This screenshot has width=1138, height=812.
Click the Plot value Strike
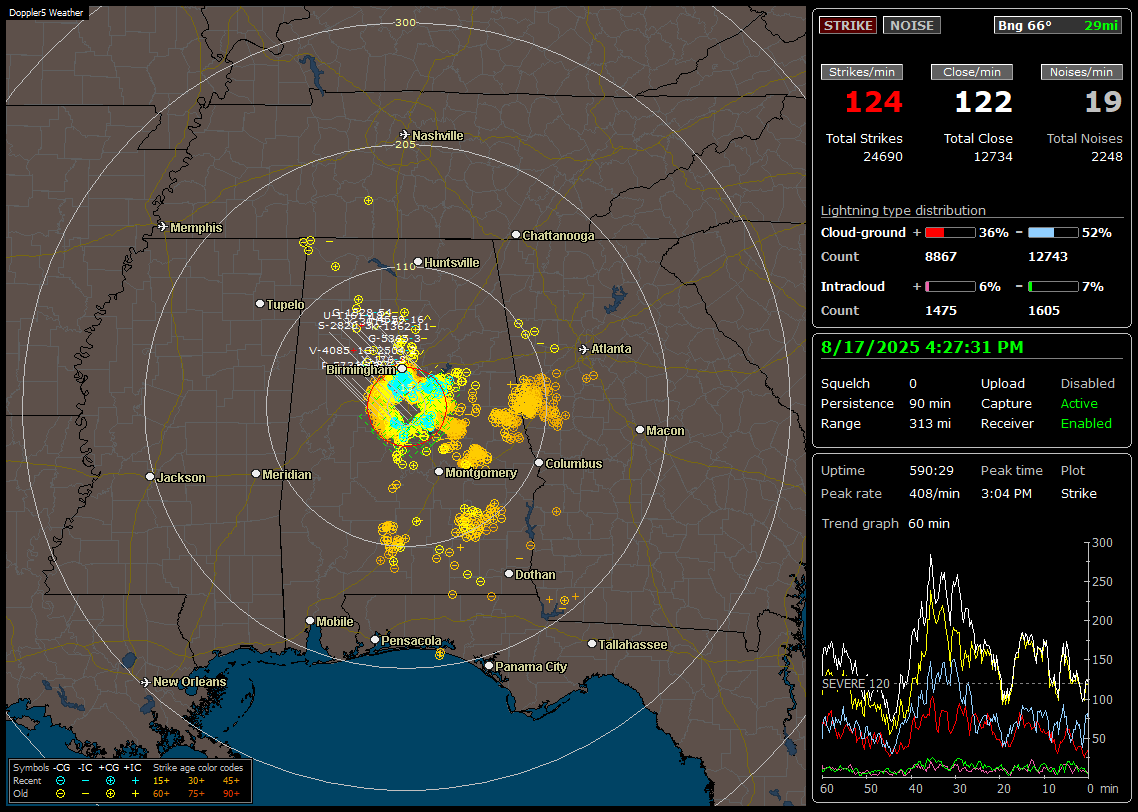tap(1078, 493)
